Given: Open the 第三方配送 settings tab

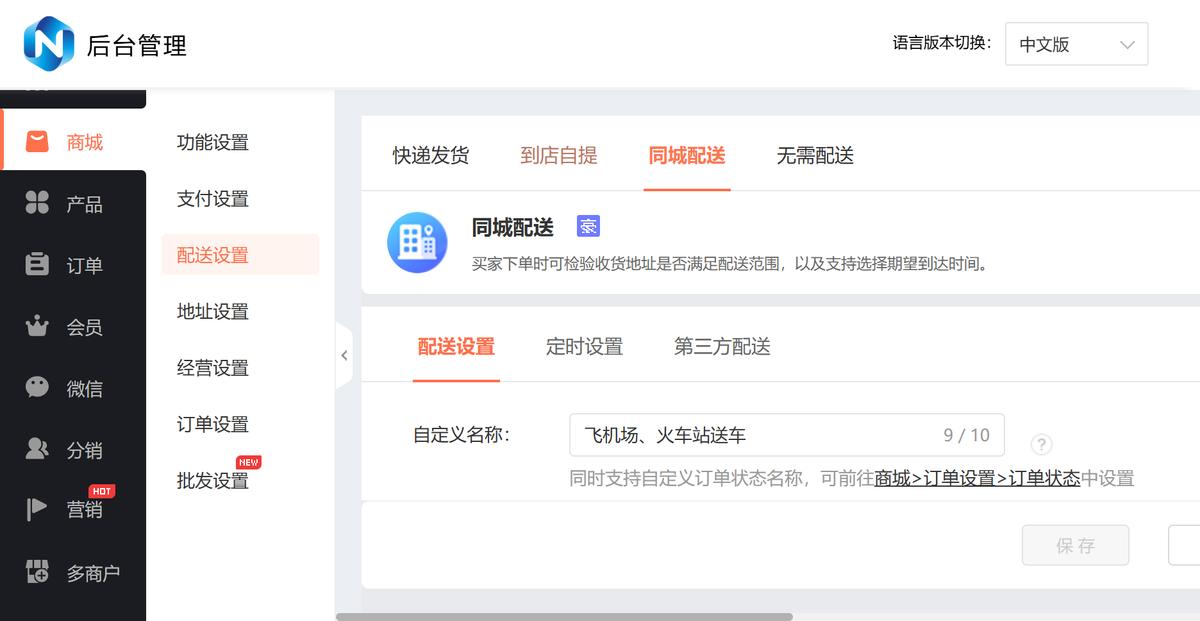Looking at the screenshot, I should [x=721, y=346].
